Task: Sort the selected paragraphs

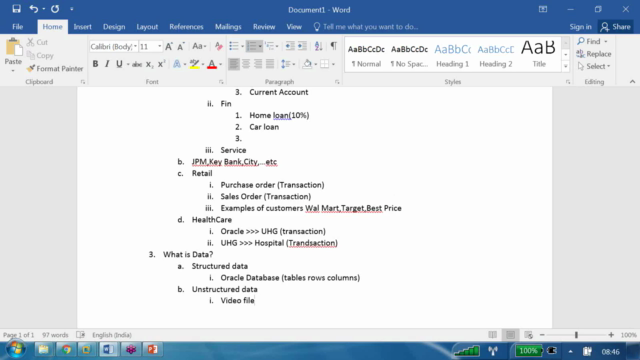Action: tap(319, 46)
